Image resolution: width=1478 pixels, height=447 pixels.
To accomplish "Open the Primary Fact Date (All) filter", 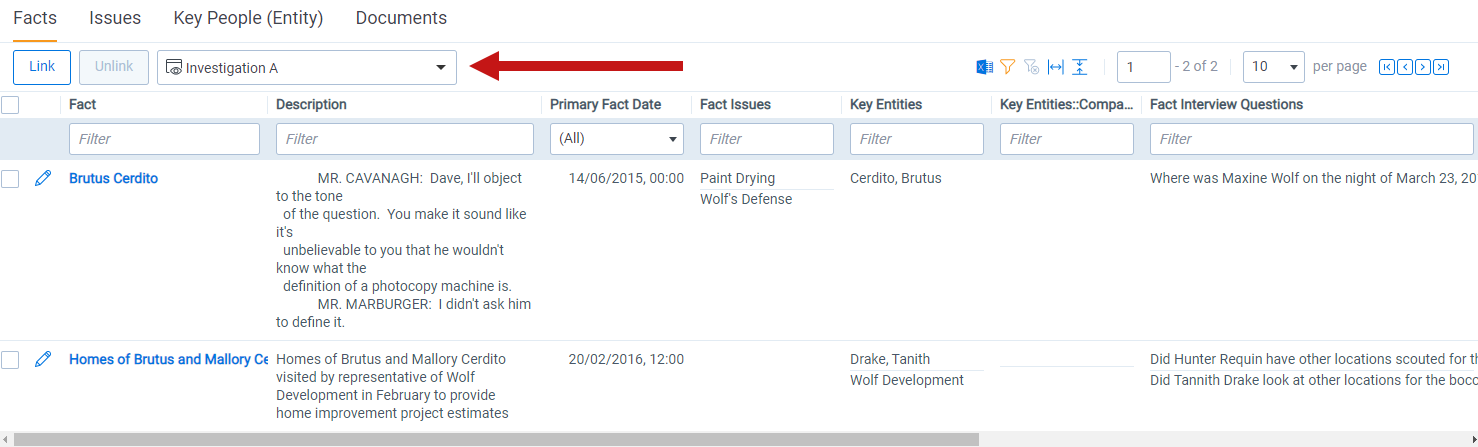I will coord(617,139).
